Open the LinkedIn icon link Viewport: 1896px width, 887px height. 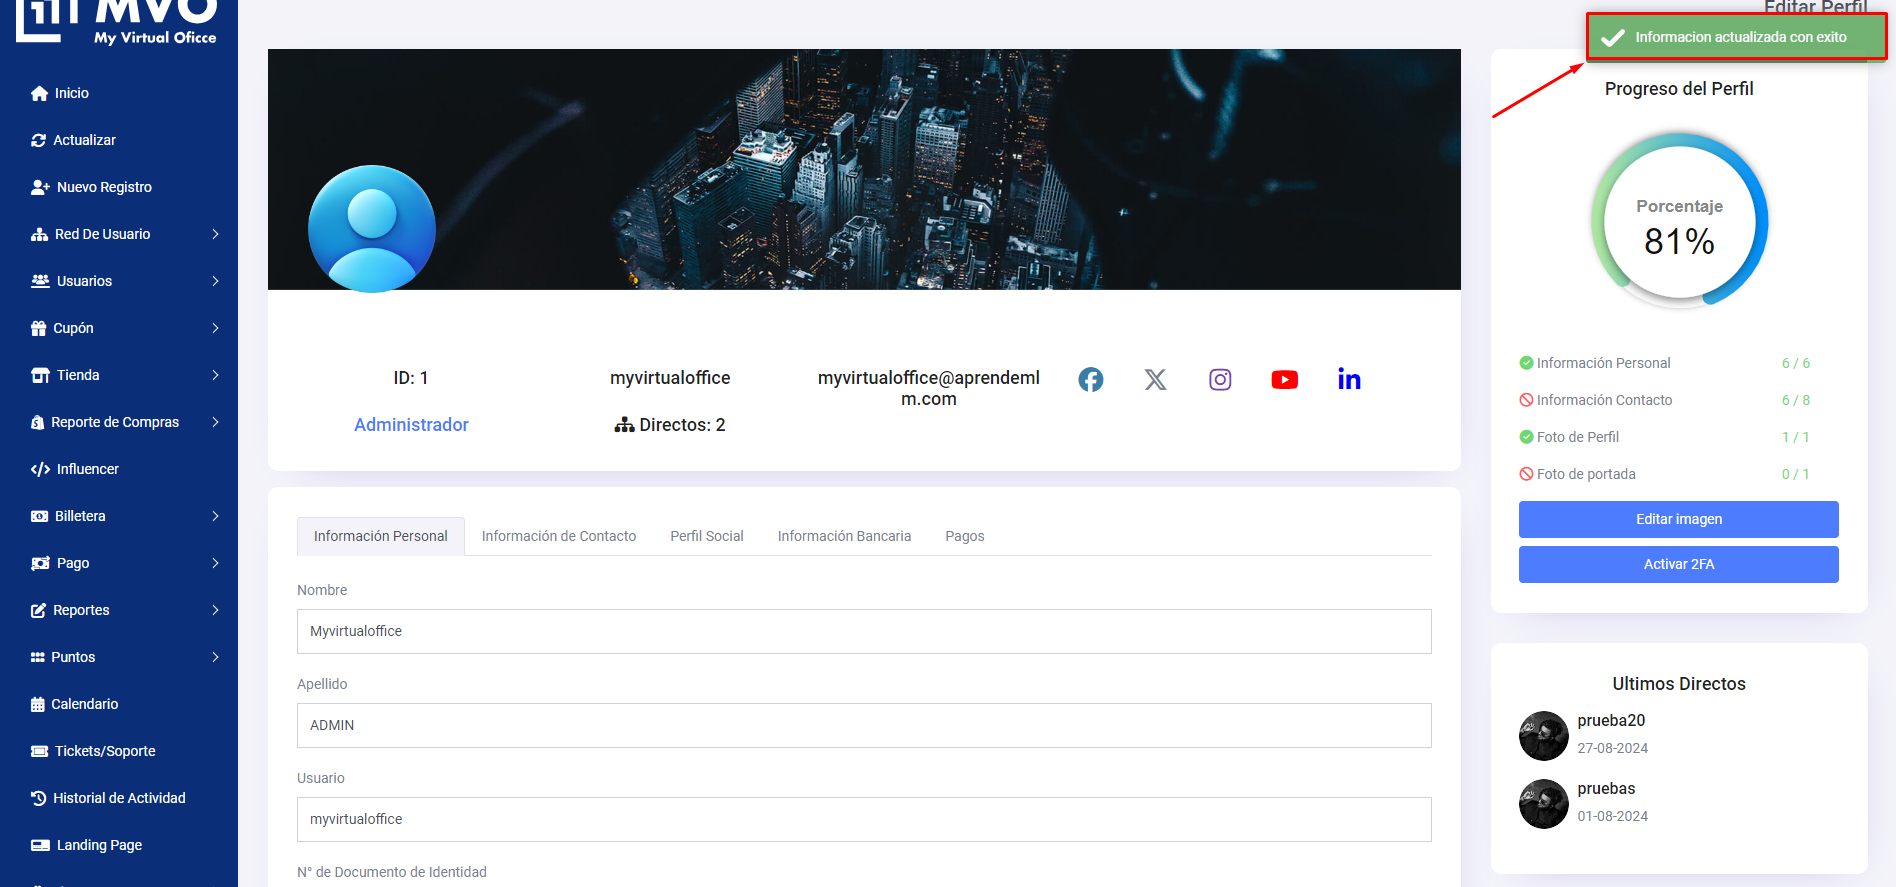point(1349,380)
